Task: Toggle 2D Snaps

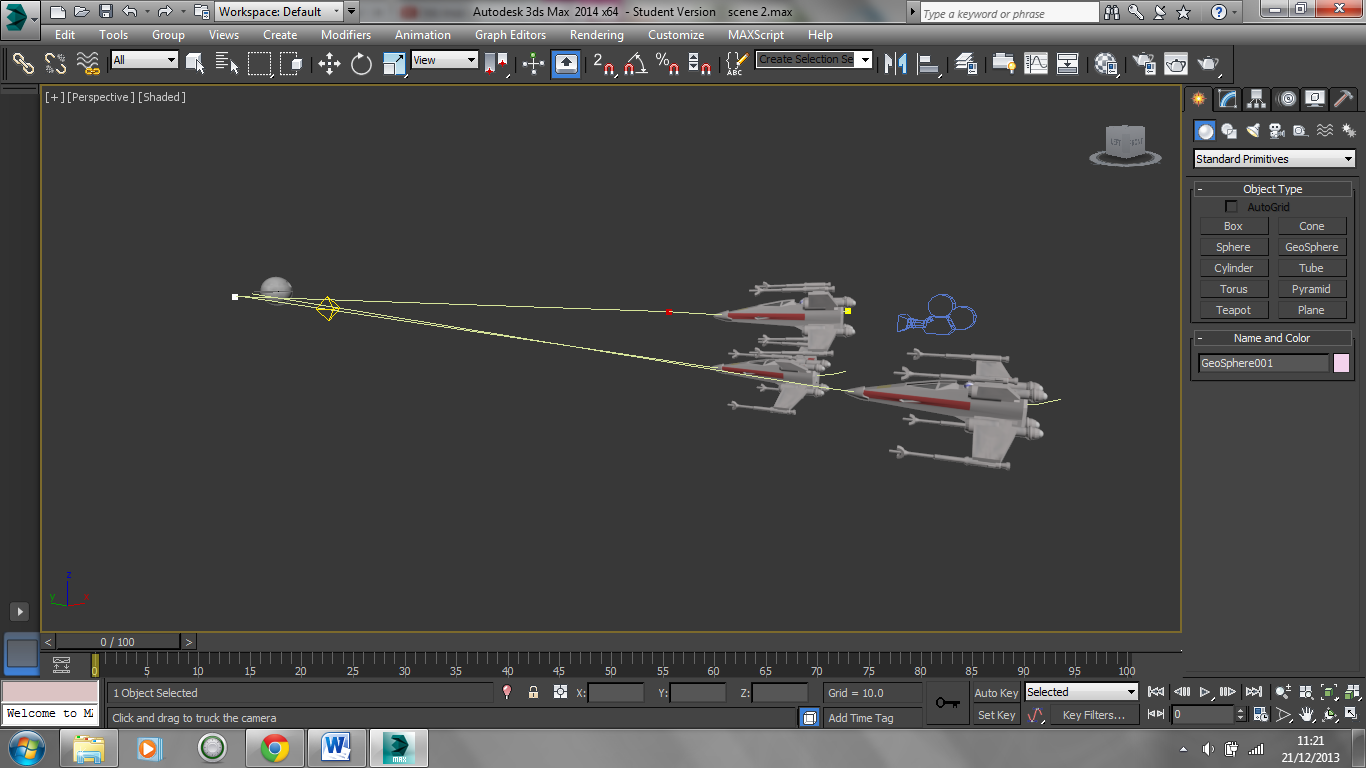Action: 603,63
